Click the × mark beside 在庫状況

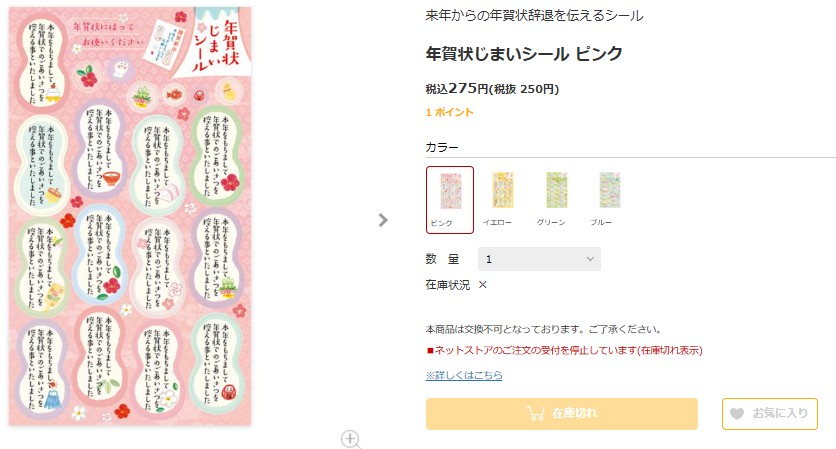483,285
